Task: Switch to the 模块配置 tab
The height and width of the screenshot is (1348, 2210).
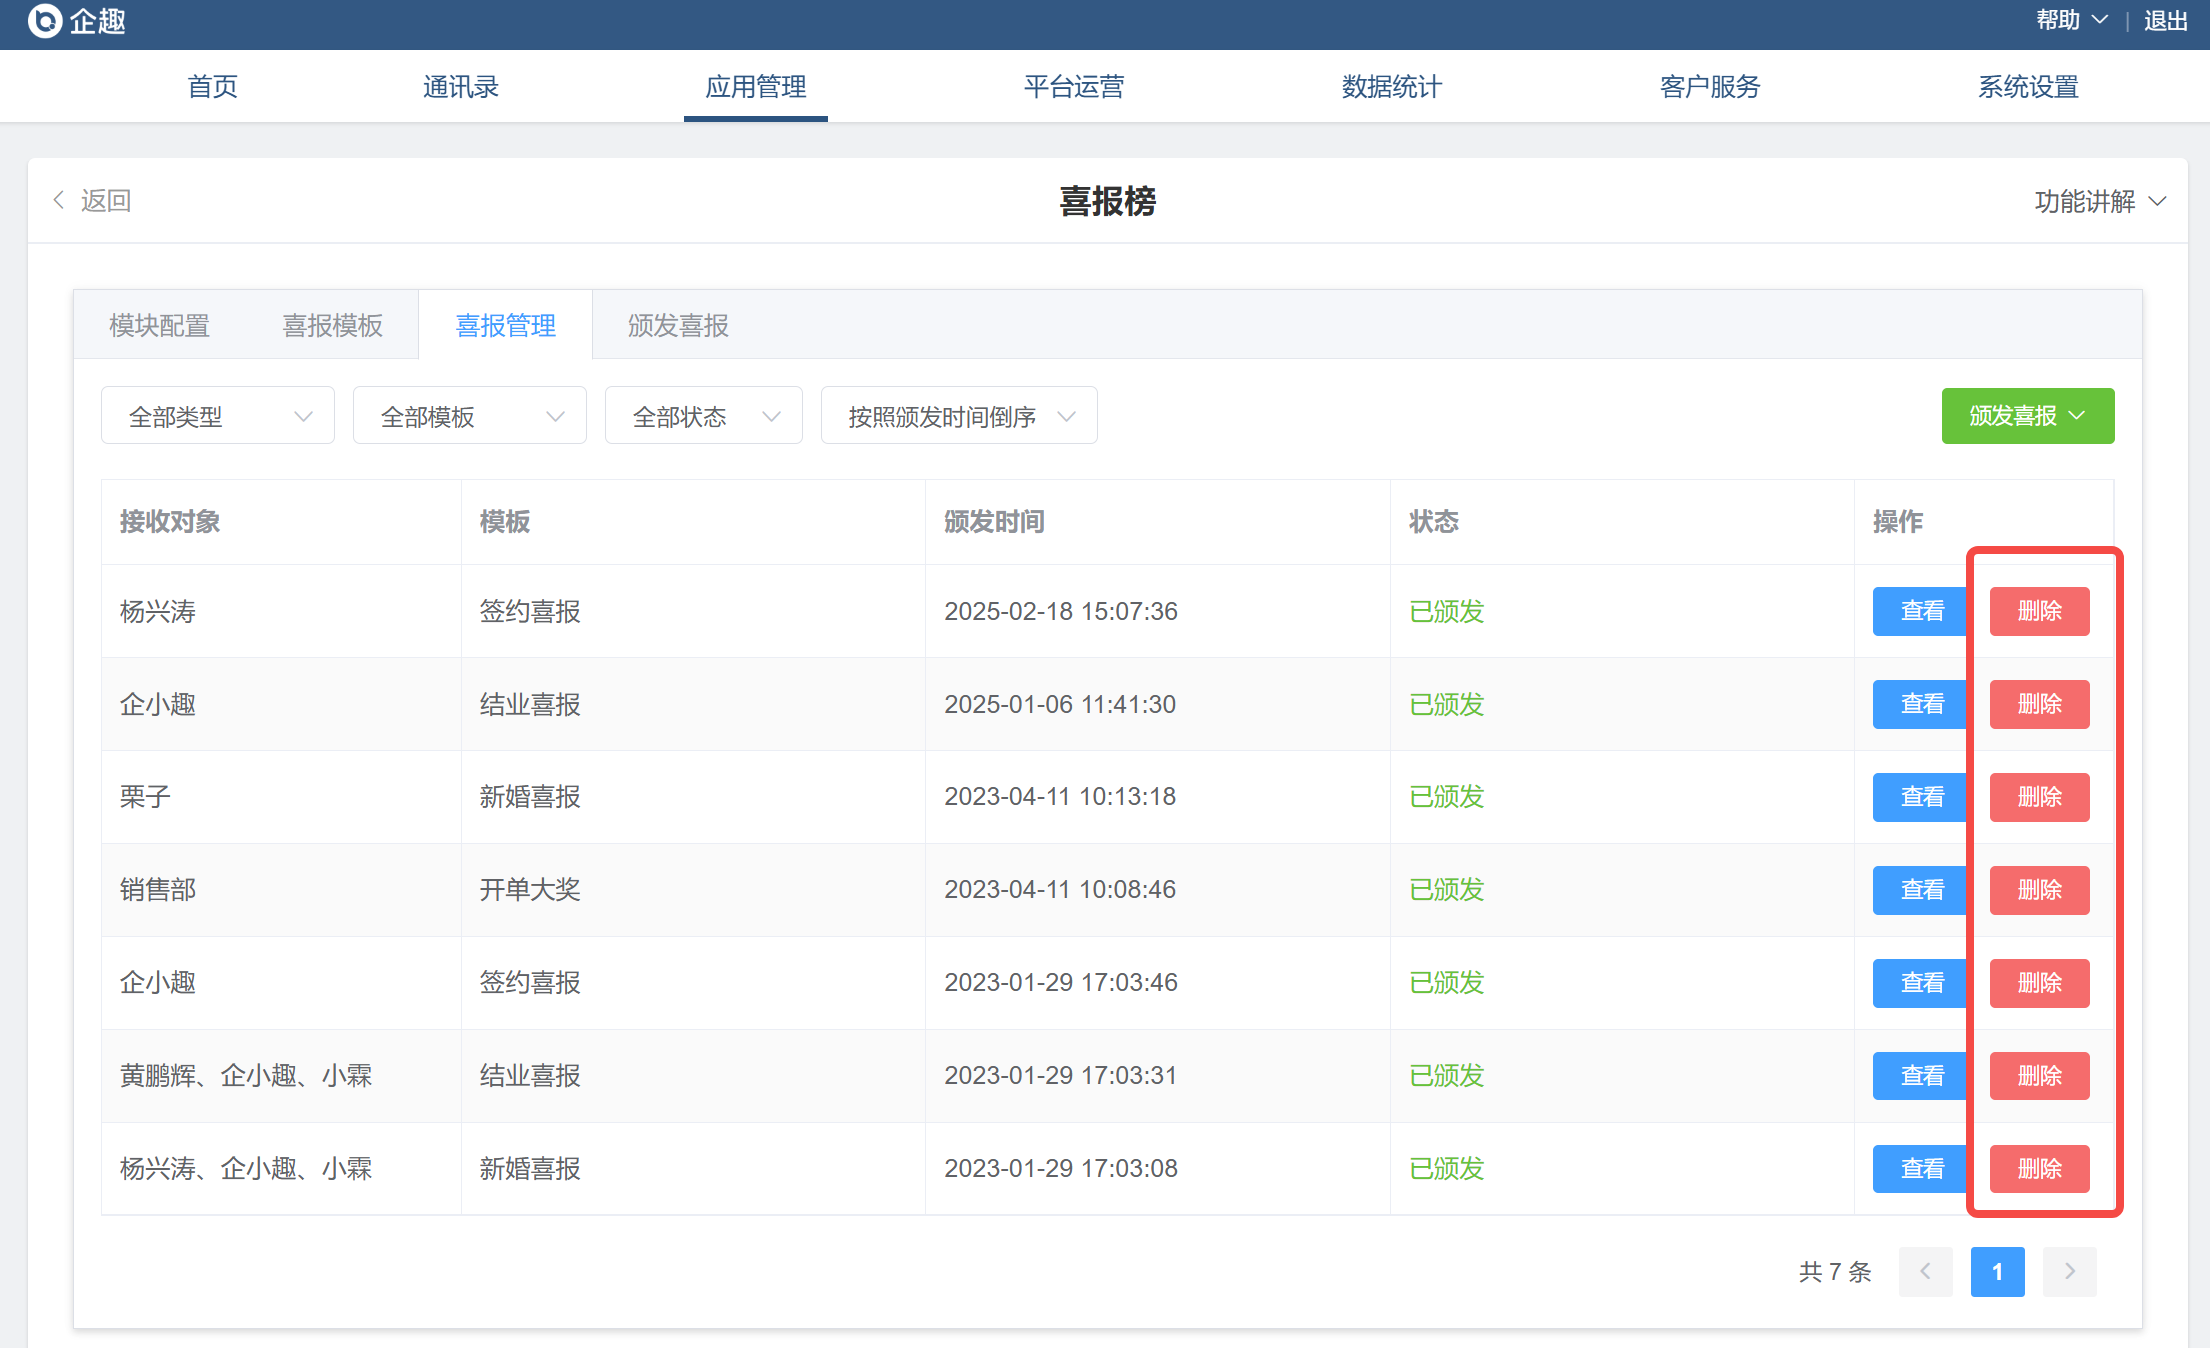Action: click(159, 325)
